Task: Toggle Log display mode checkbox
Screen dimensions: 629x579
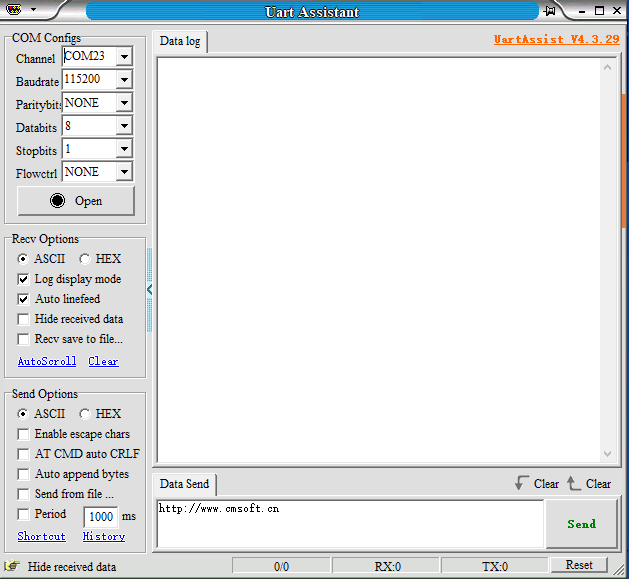Action: point(23,279)
